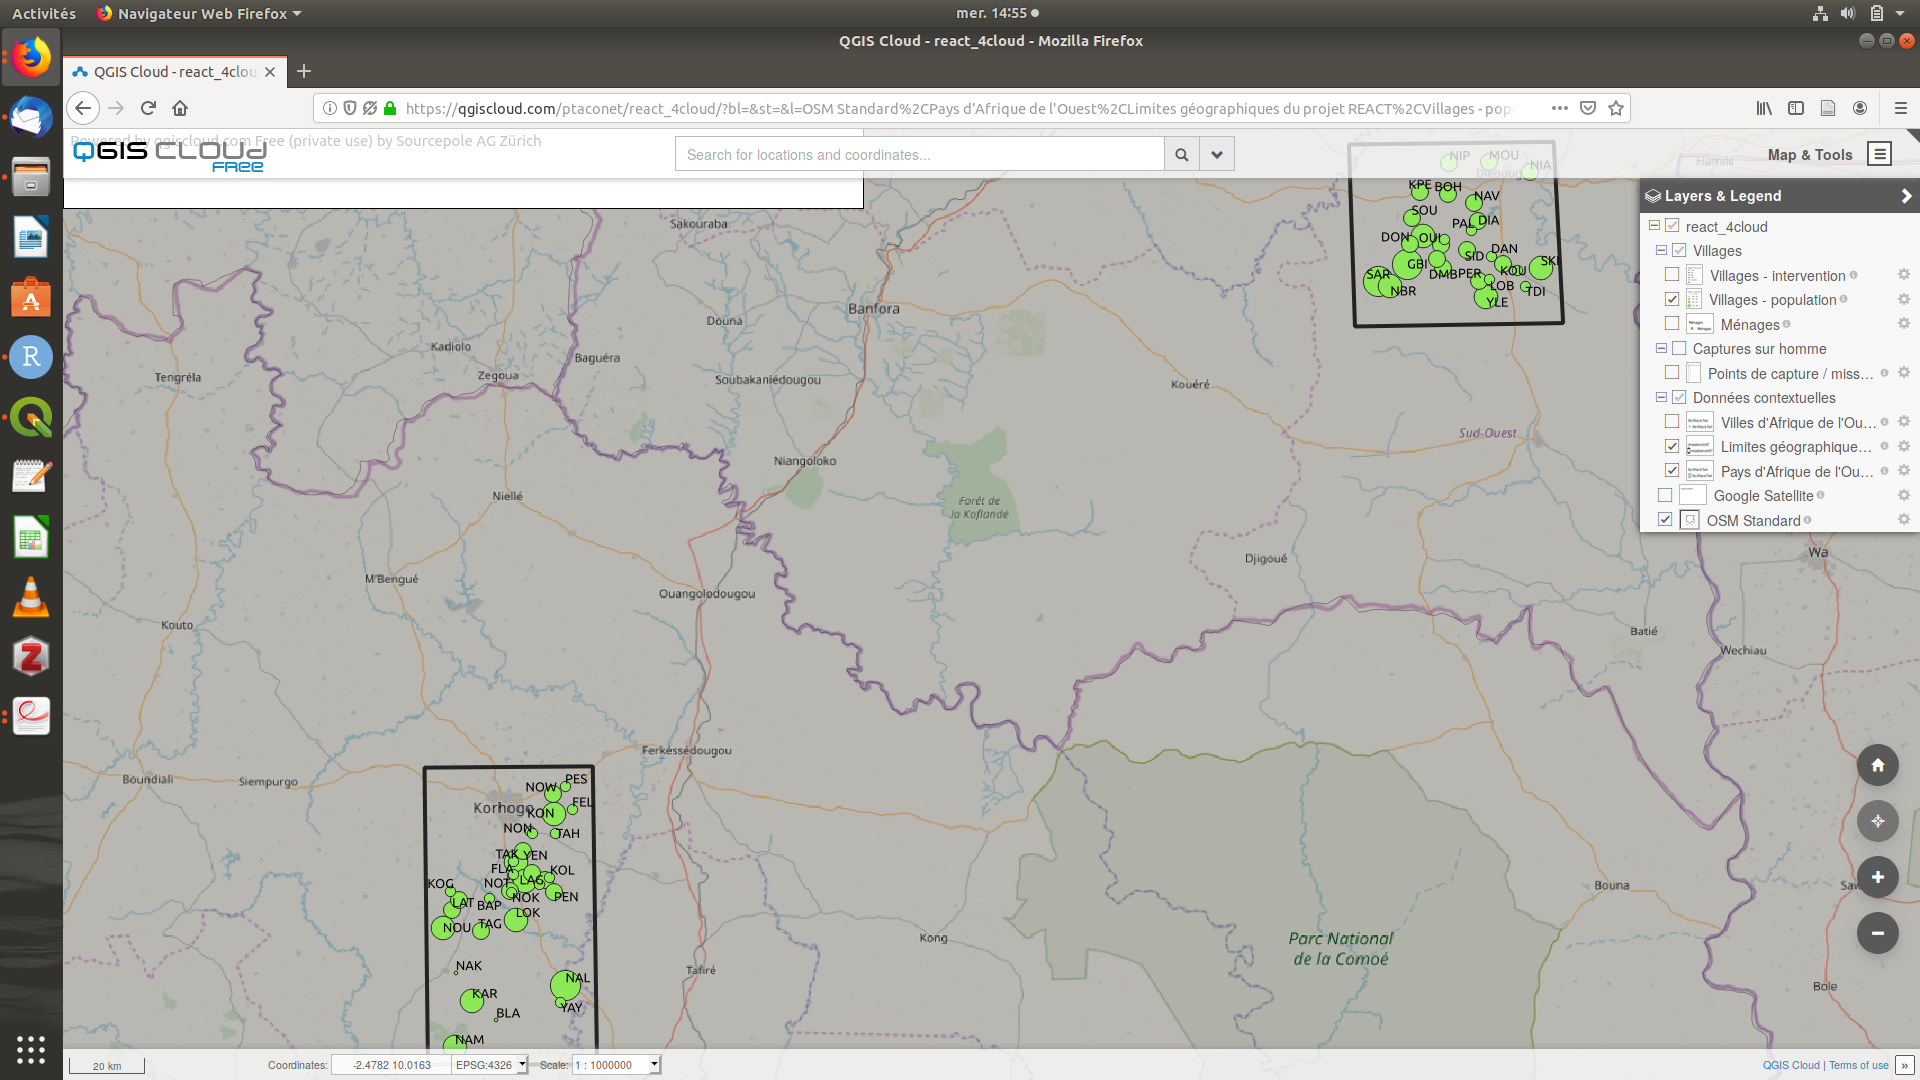Collapse the Données contextuelles group
Screen dimensions: 1920x1080
coord(1661,397)
